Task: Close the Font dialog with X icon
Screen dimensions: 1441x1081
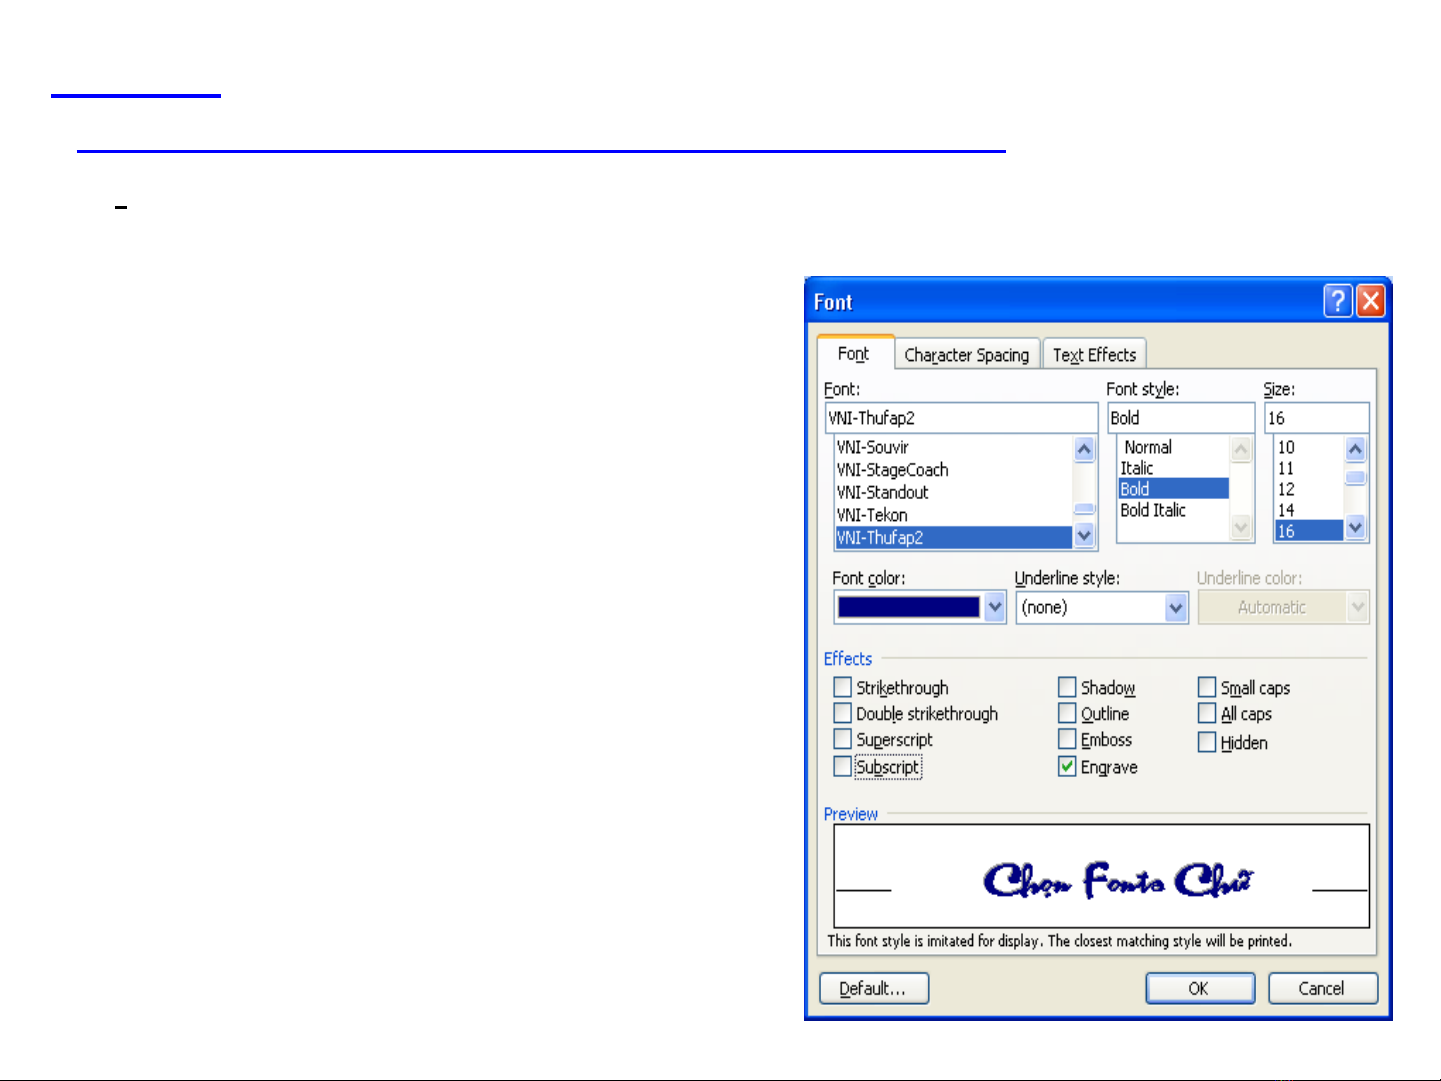Action: tap(1370, 301)
